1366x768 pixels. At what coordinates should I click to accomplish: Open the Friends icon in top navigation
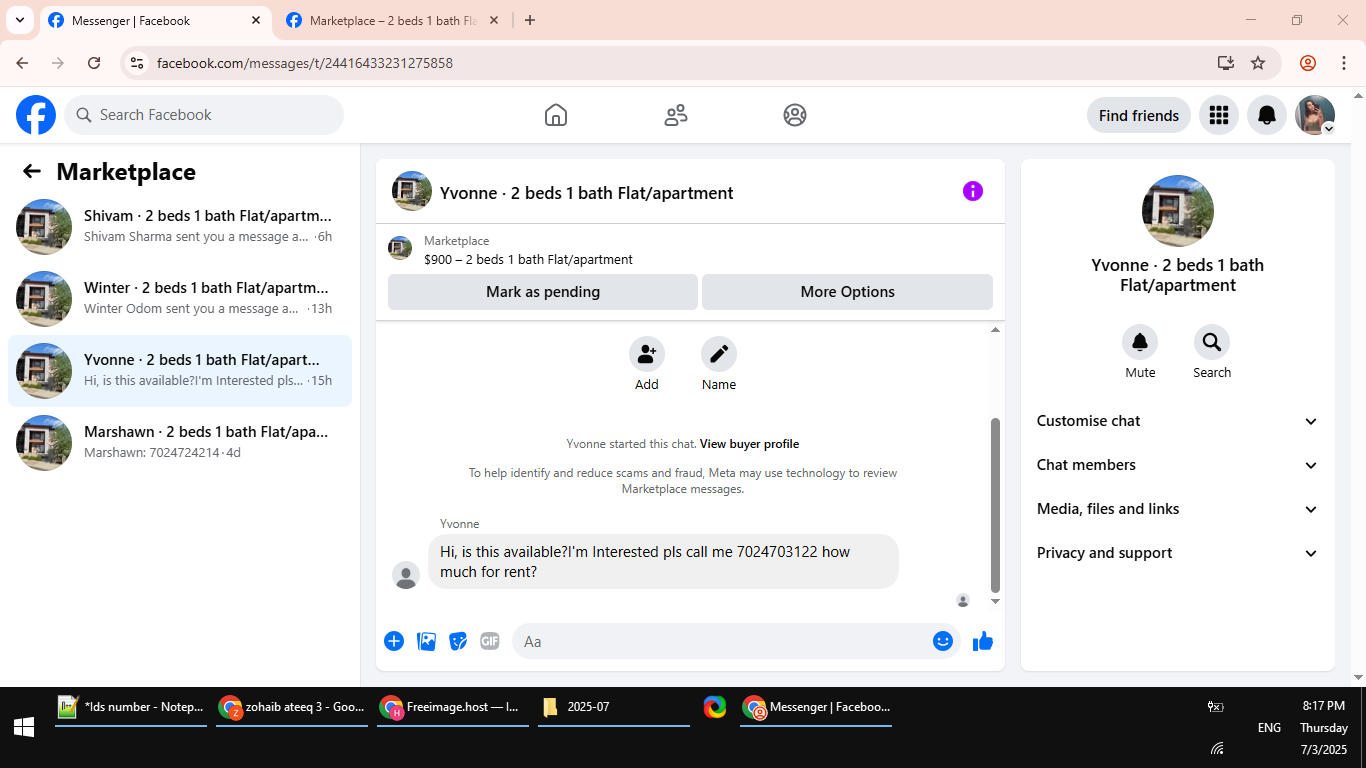[676, 115]
